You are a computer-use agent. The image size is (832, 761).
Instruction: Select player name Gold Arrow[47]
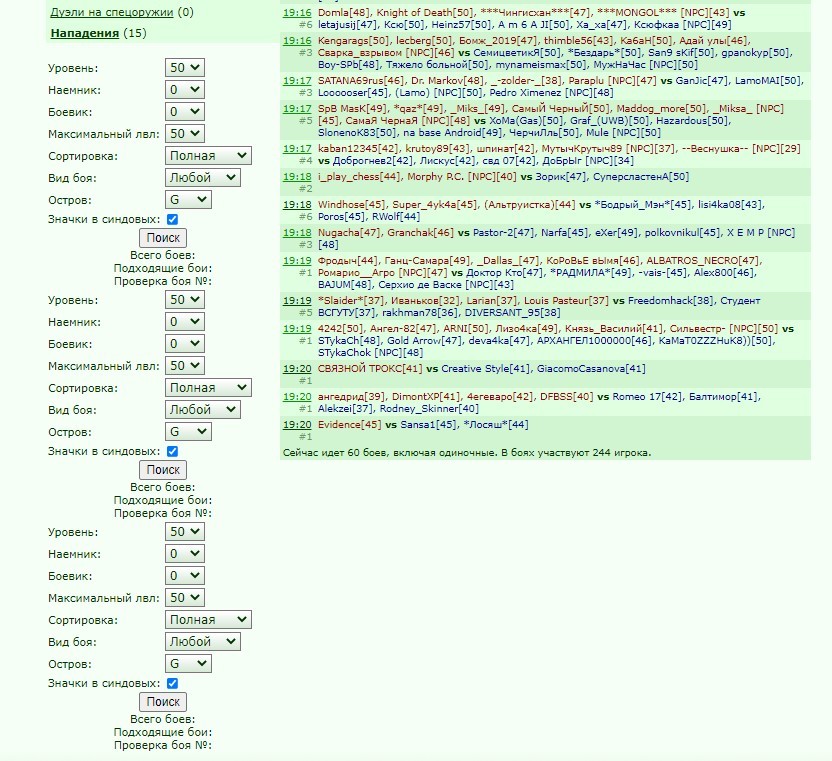pyautogui.click(x=424, y=340)
